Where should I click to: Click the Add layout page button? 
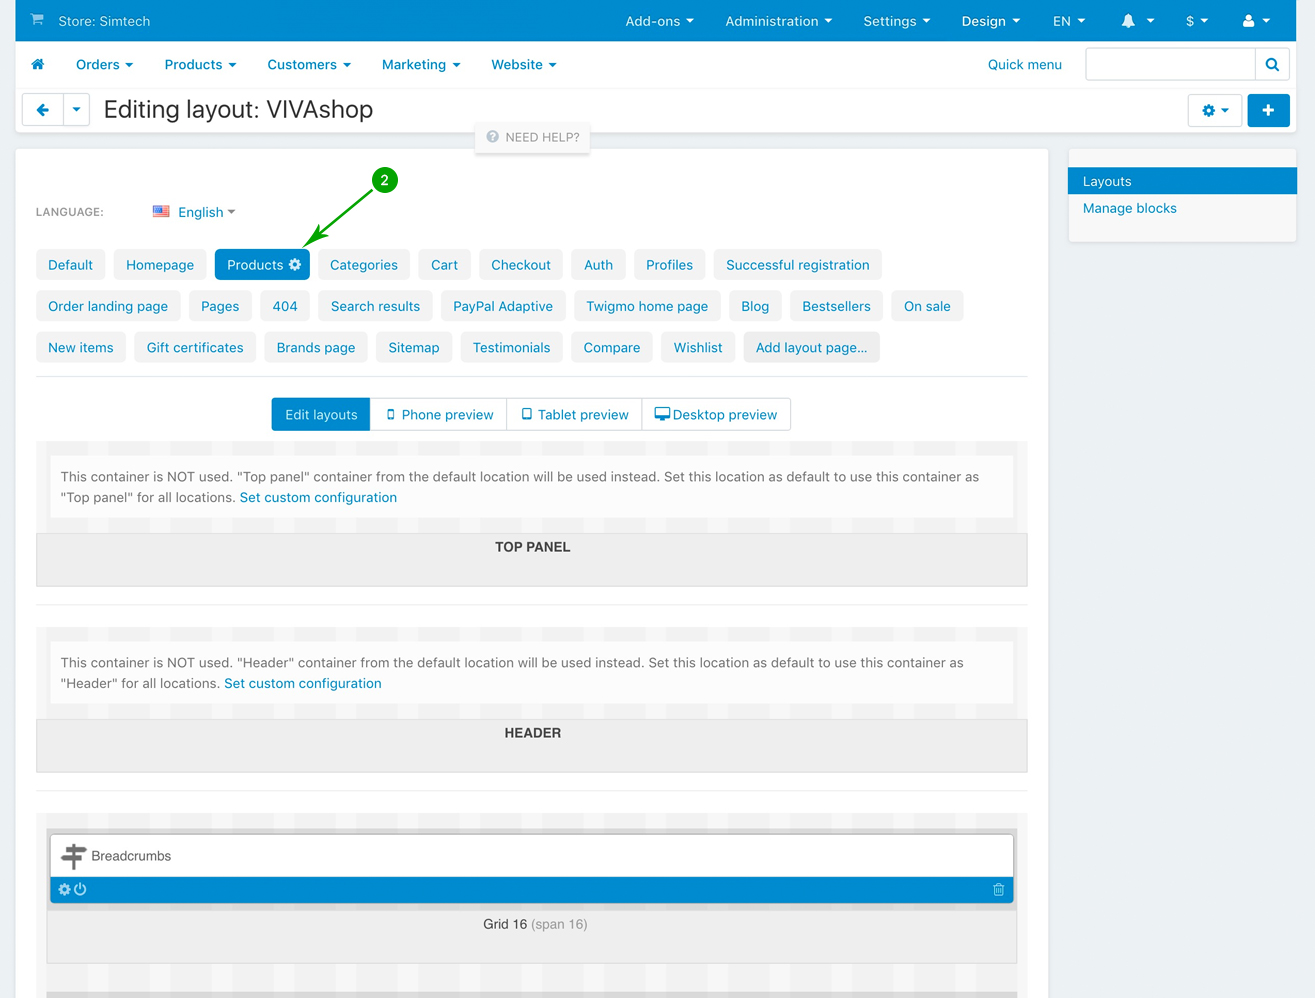click(811, 348)
